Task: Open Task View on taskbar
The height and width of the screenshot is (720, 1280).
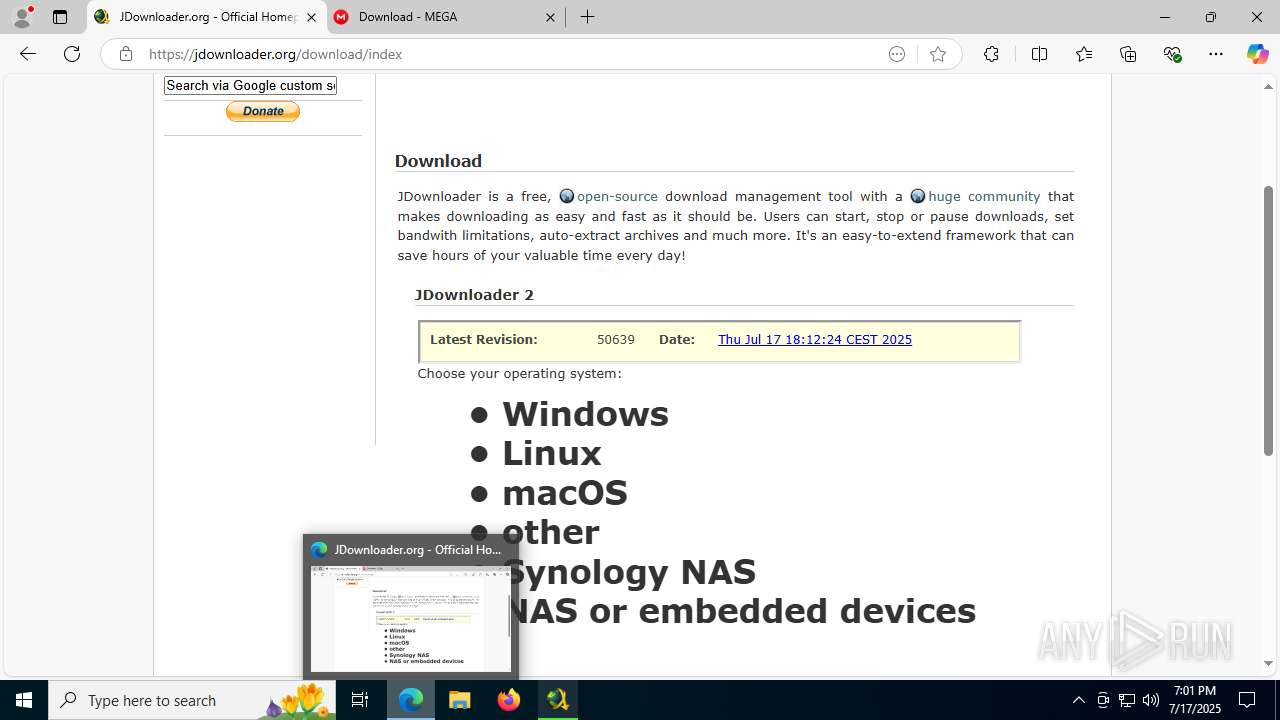Action: click(x=361, y=700)
